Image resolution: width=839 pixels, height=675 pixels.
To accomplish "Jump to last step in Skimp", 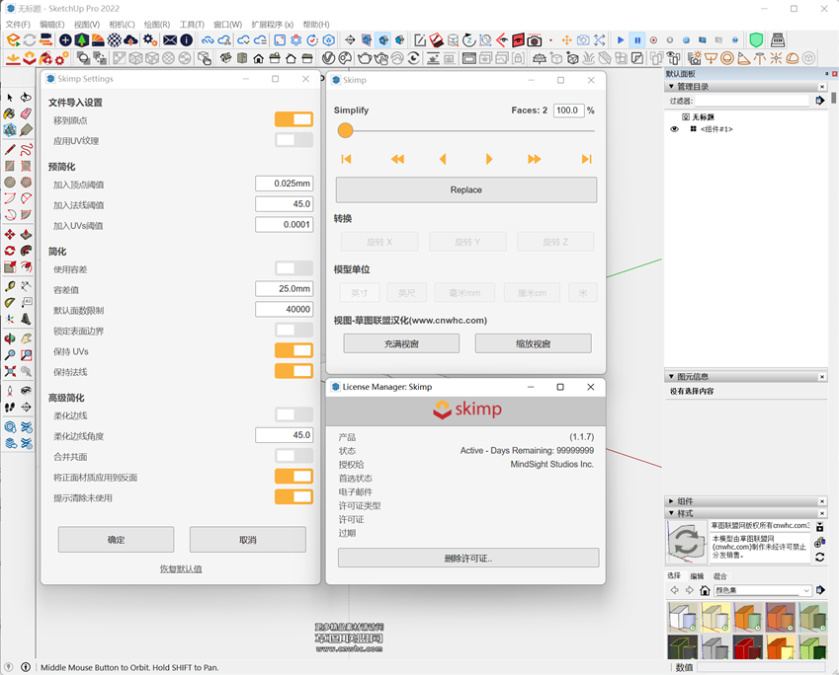I will click(586, 159).
